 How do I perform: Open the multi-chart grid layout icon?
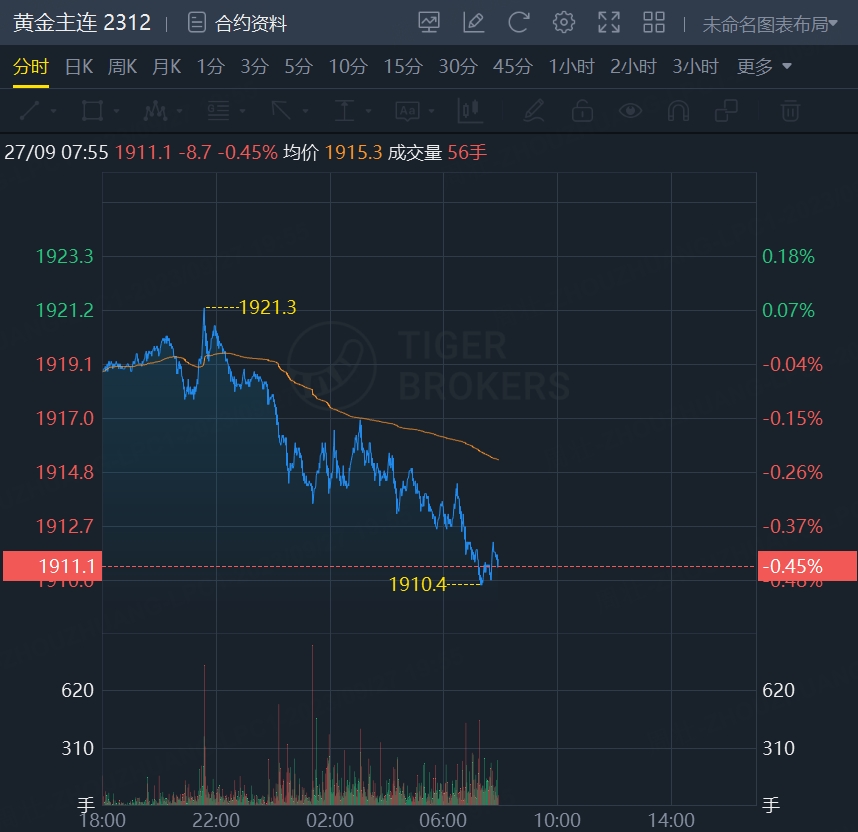tap(654, 23)
